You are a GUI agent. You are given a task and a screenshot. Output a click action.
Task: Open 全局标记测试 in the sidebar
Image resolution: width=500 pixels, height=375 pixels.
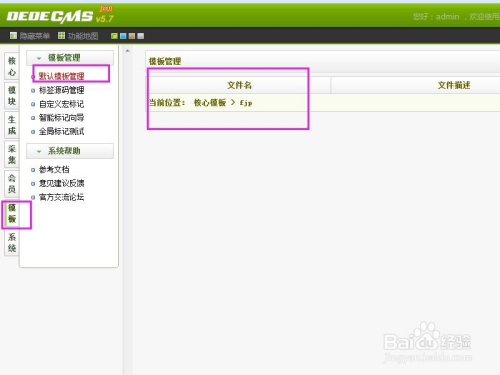(61, 131)
